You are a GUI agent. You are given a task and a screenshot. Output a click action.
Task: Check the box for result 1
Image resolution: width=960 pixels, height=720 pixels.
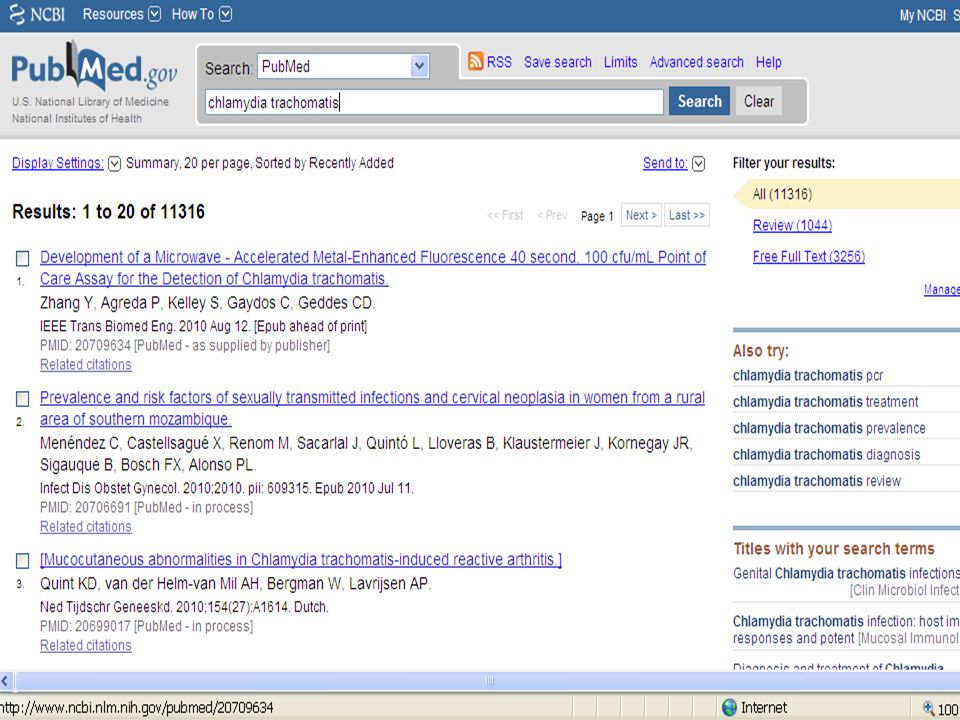pos(23,258)
